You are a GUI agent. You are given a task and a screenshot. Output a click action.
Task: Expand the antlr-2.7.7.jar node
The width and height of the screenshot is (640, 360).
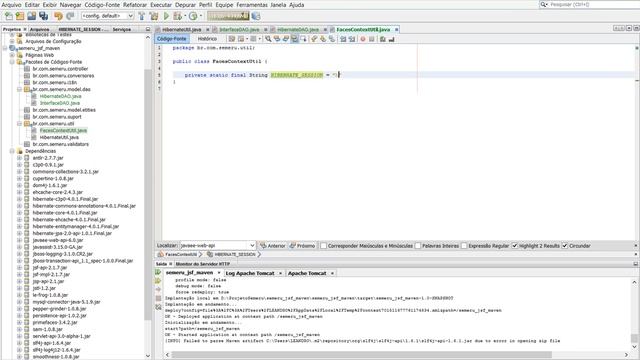click(19, 158)
